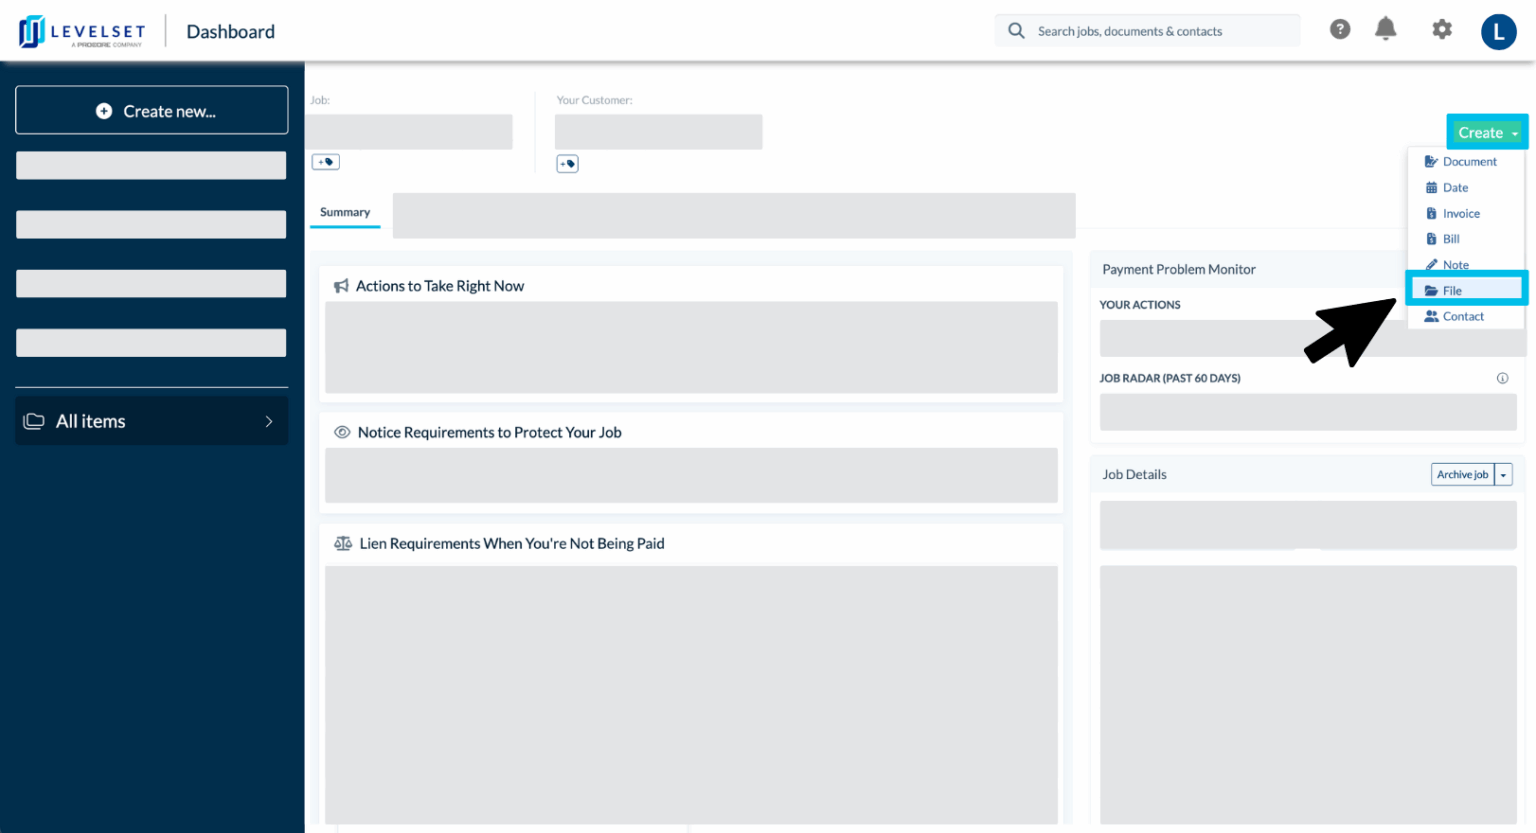Pick Note from the Create menu
1536x833 pixels.
click(1466, 265)
